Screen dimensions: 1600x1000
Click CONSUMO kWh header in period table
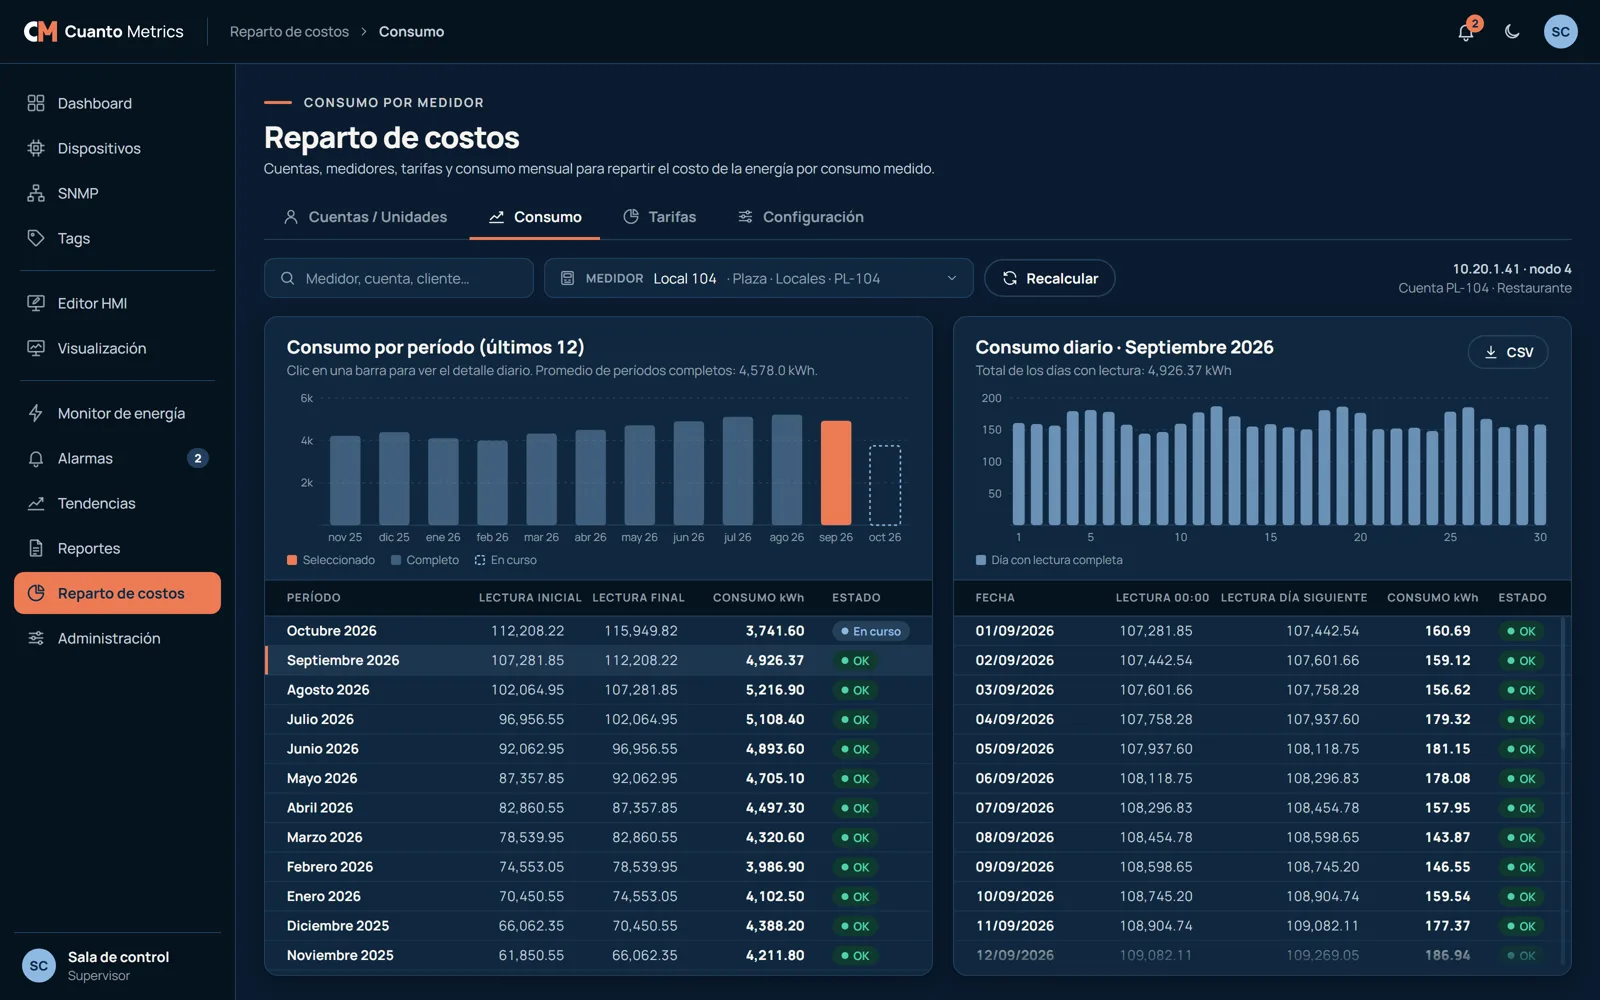758,598
